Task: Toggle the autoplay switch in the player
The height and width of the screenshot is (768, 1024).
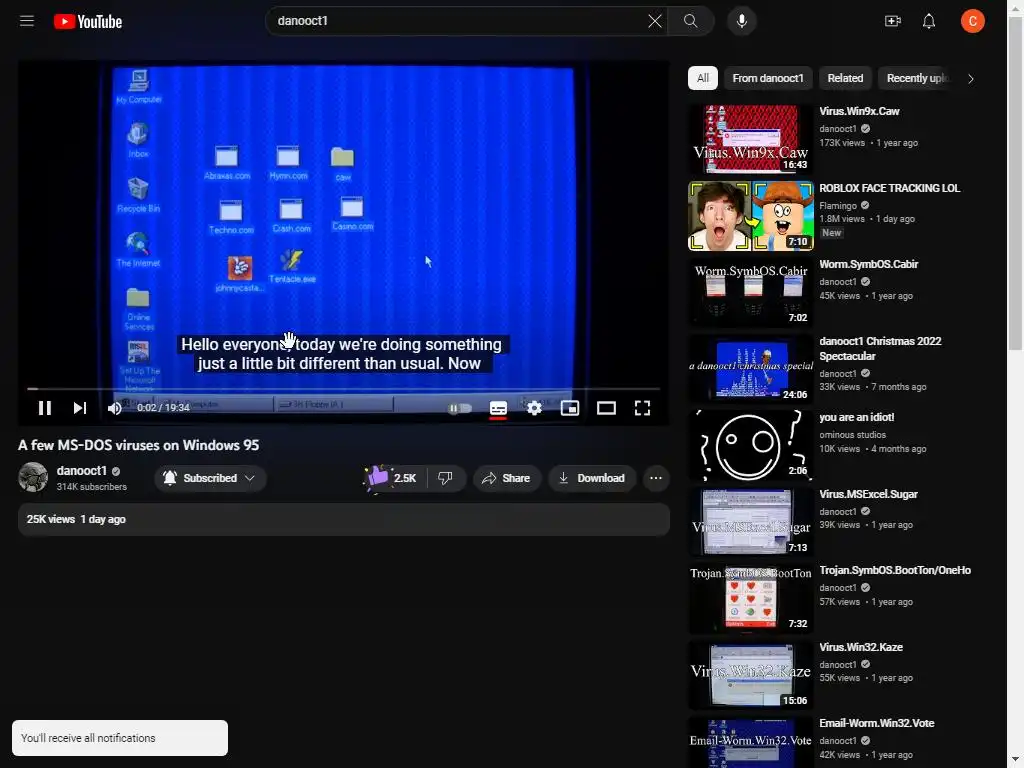Action: pos(460,408)
